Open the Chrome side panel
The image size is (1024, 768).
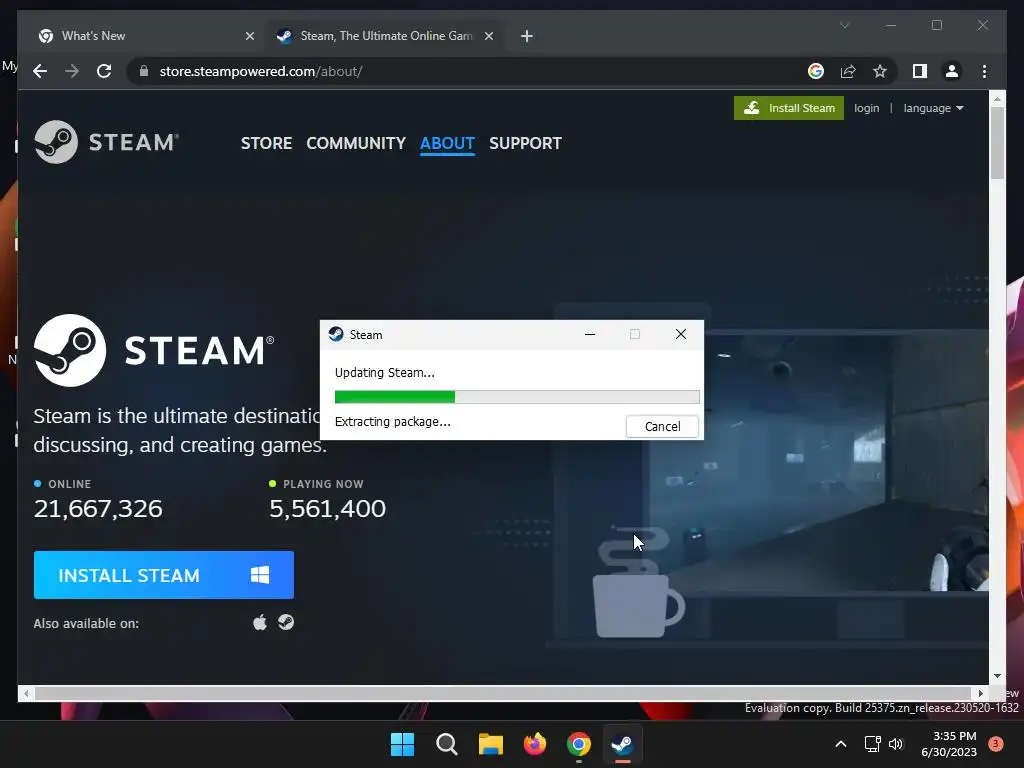[920, 71]
